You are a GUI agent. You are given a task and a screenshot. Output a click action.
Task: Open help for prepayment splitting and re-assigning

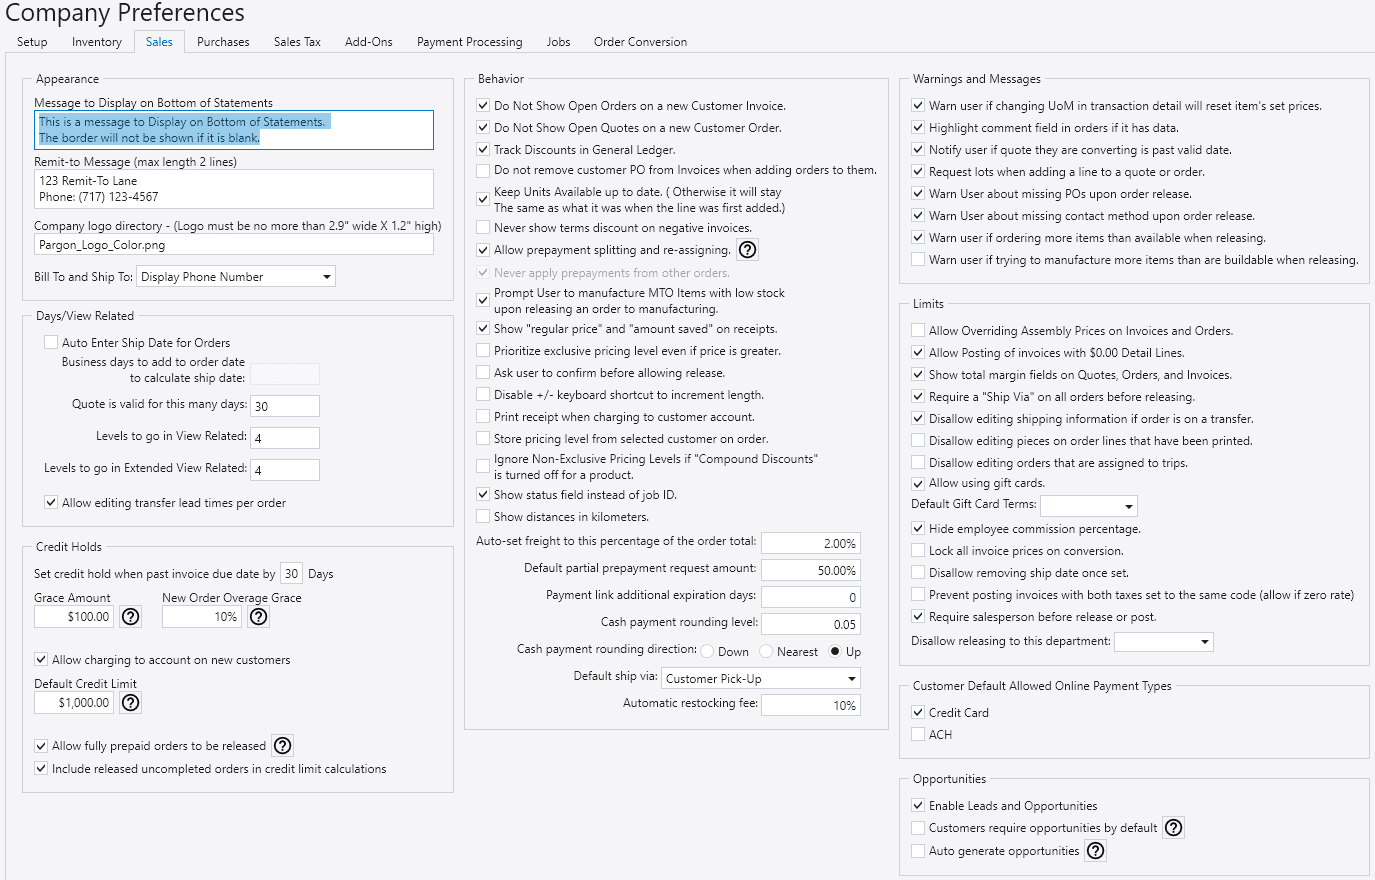[x=747, y=250]
